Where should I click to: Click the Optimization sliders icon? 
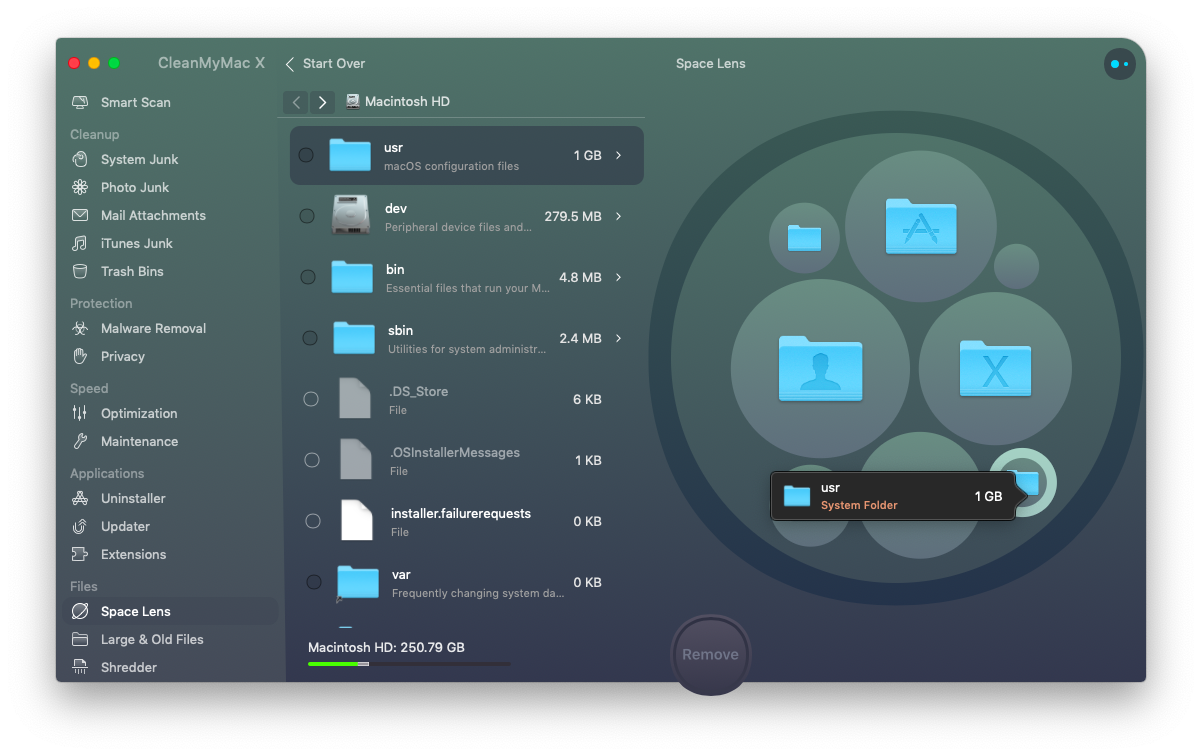[x=80, y=413]
